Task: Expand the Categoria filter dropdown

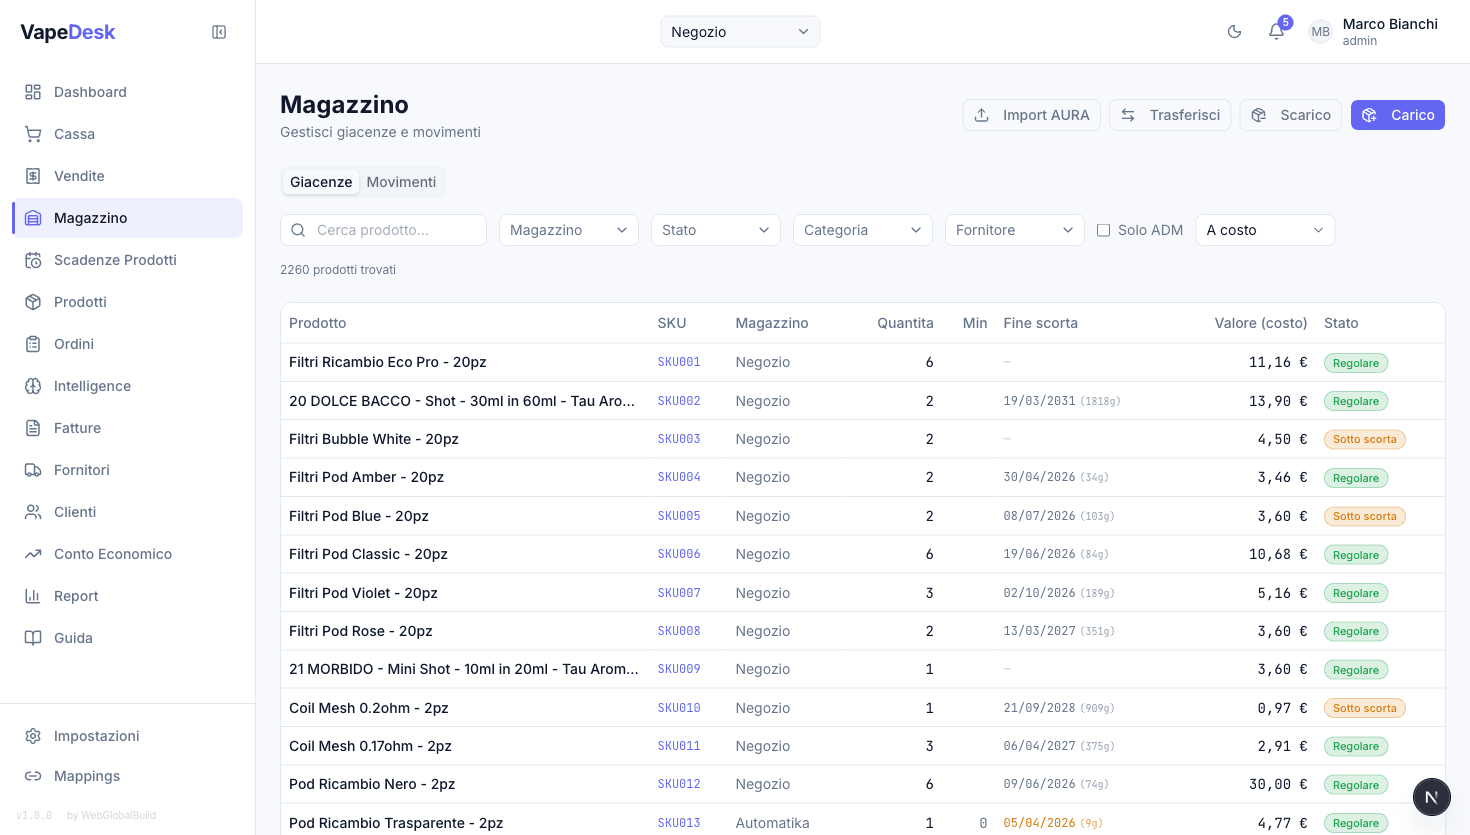Action: click(x=862, y=230)
